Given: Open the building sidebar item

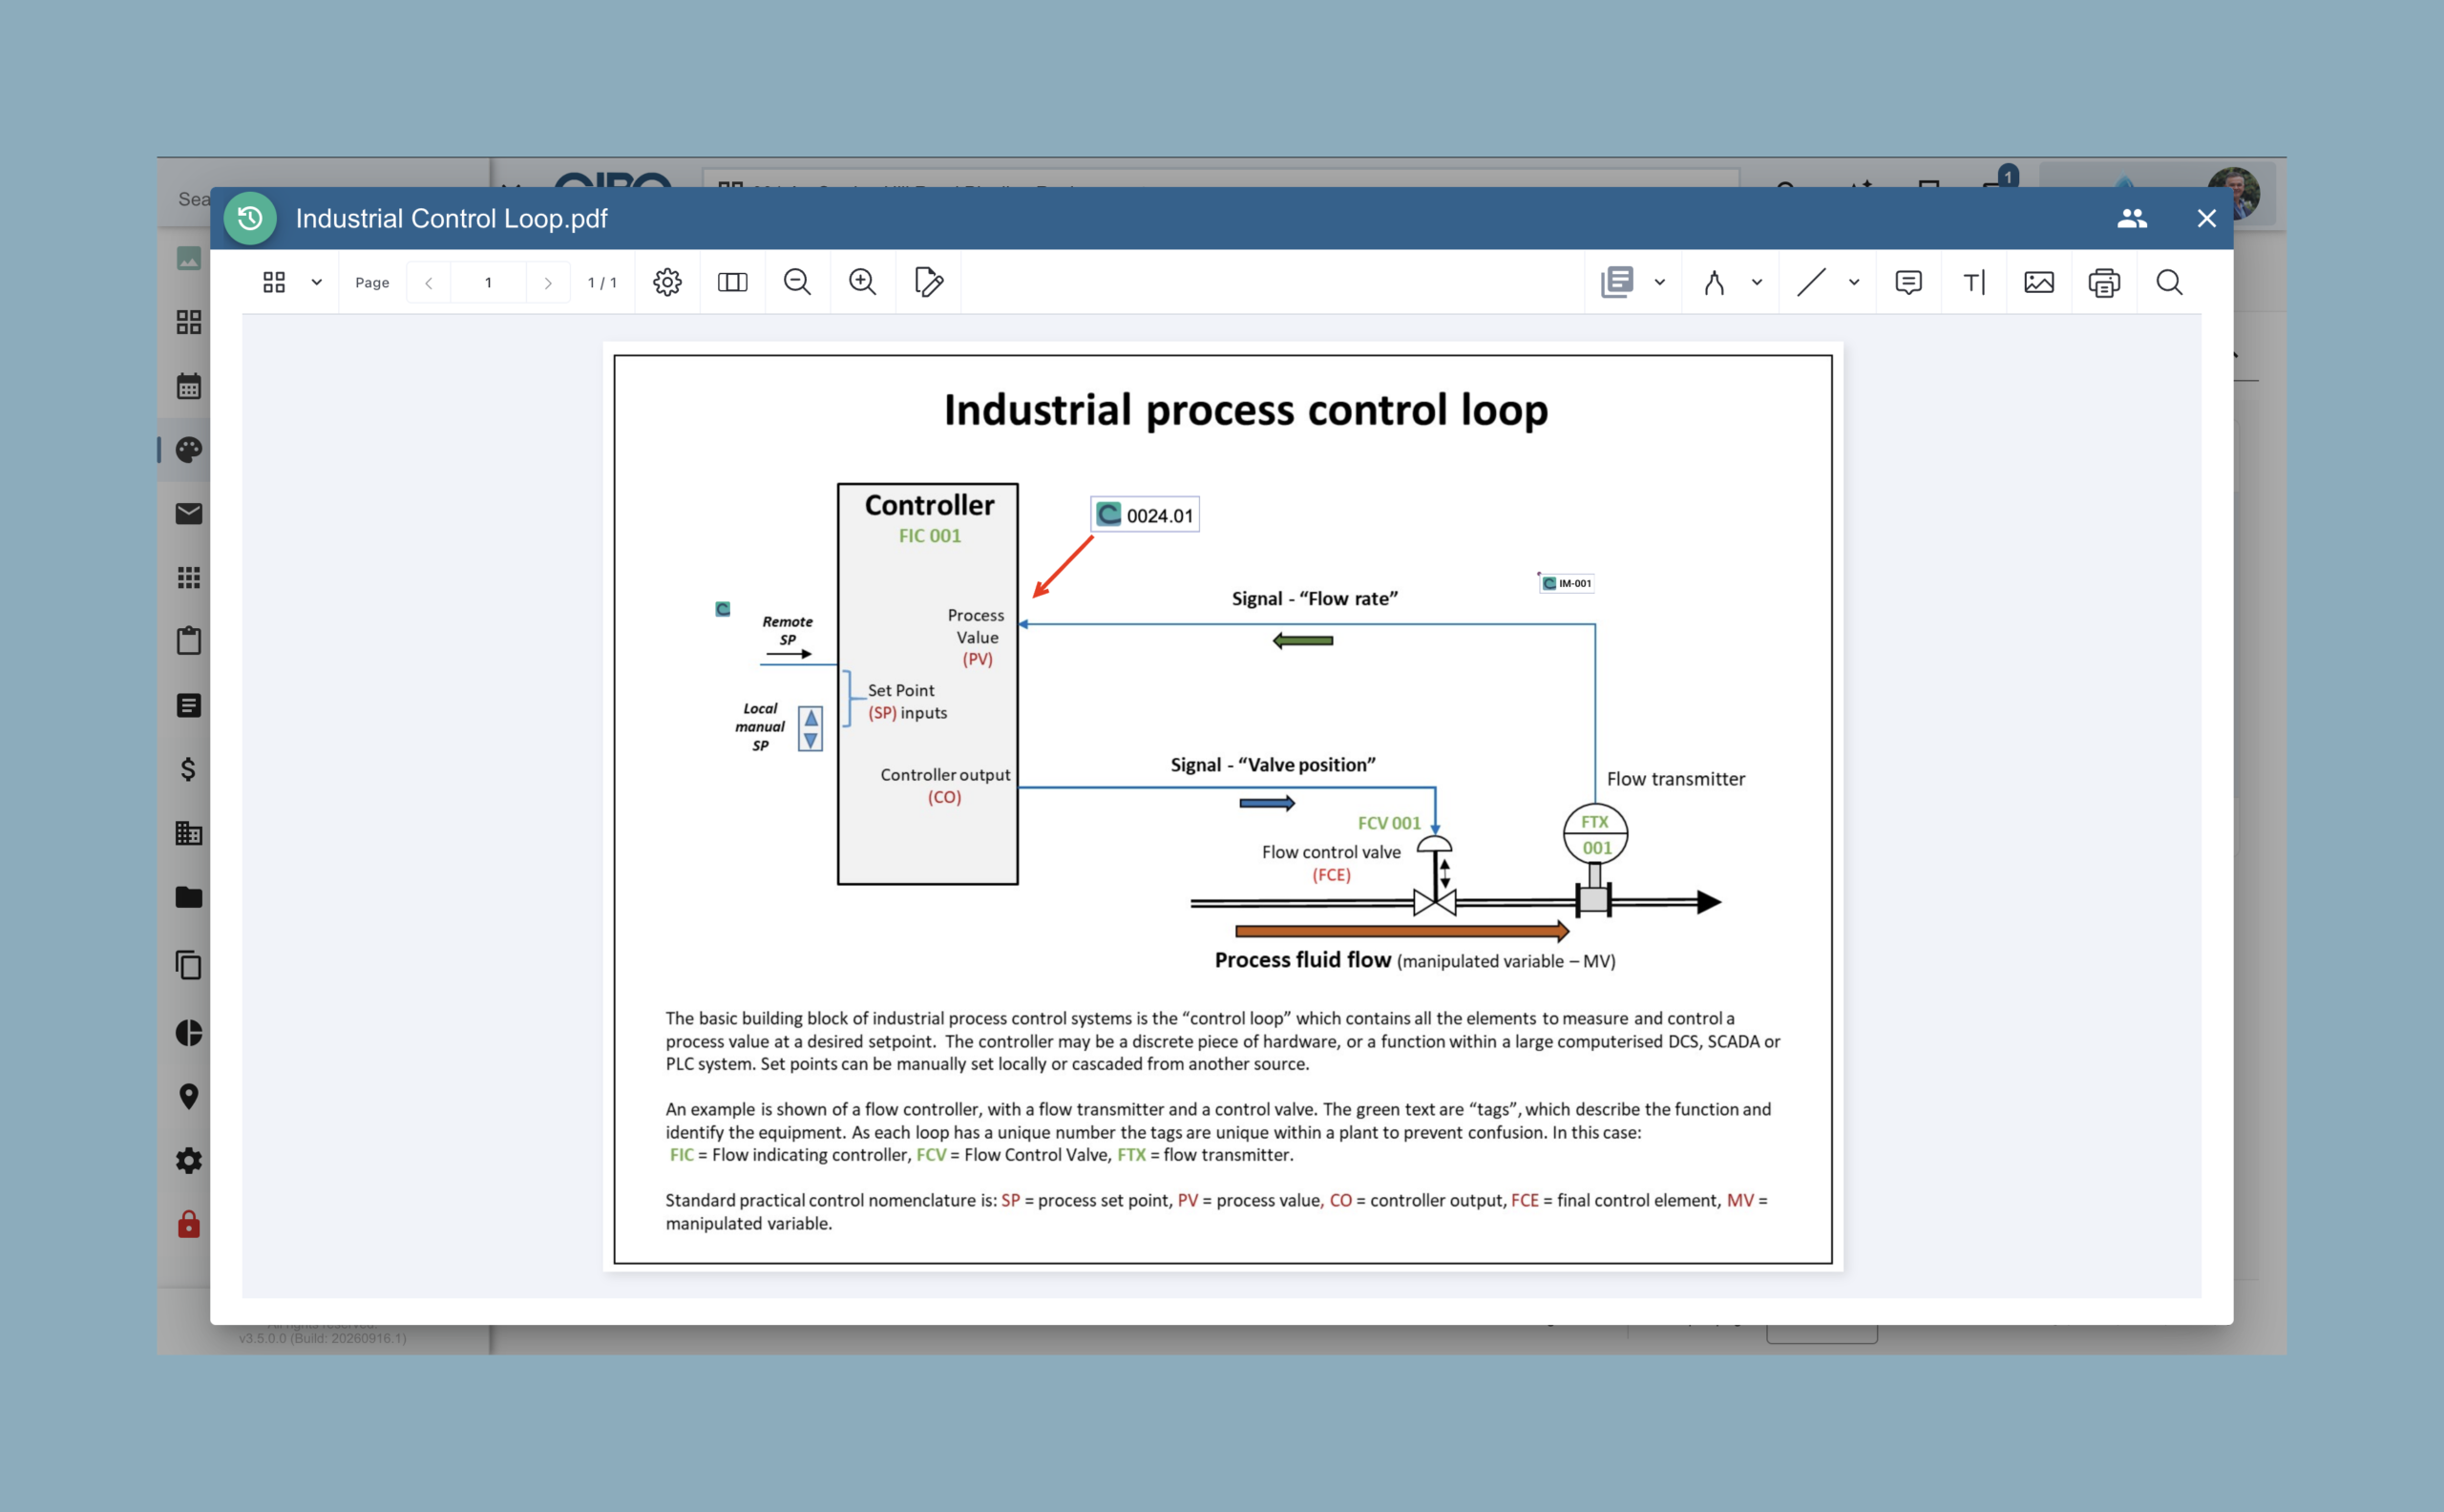Looking at the screenshot, I should click(189, 833).
